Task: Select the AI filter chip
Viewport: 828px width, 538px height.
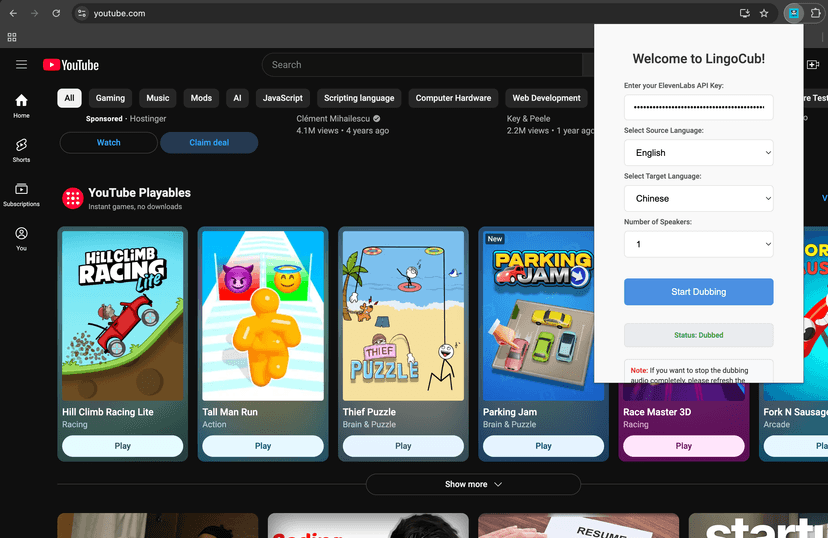Action: 237,98
